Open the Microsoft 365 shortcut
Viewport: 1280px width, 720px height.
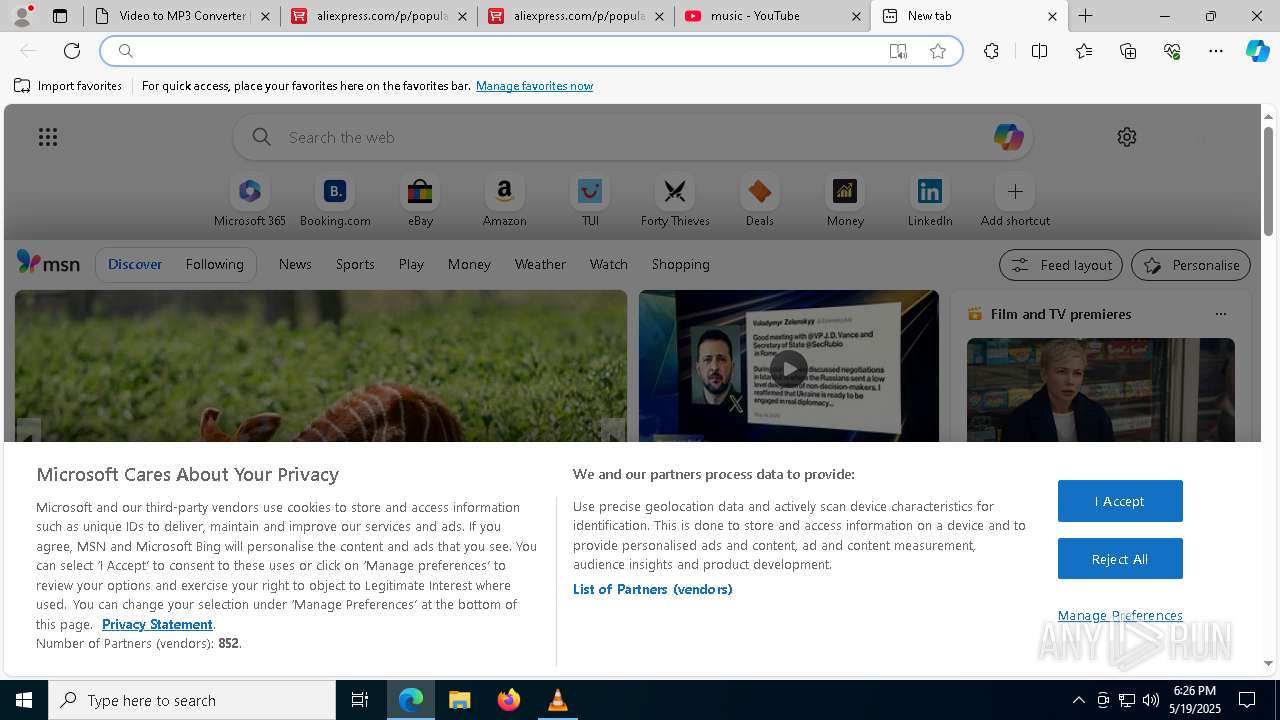(x=250, y=201)
